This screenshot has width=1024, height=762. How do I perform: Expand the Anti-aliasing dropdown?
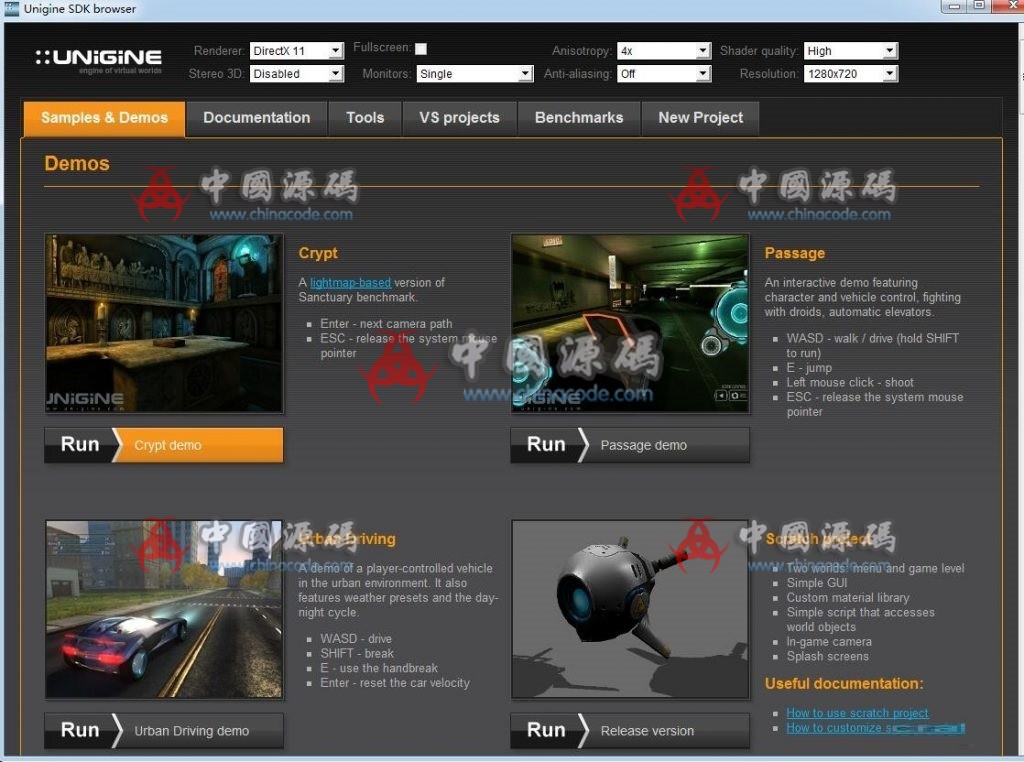coord(664,74)
